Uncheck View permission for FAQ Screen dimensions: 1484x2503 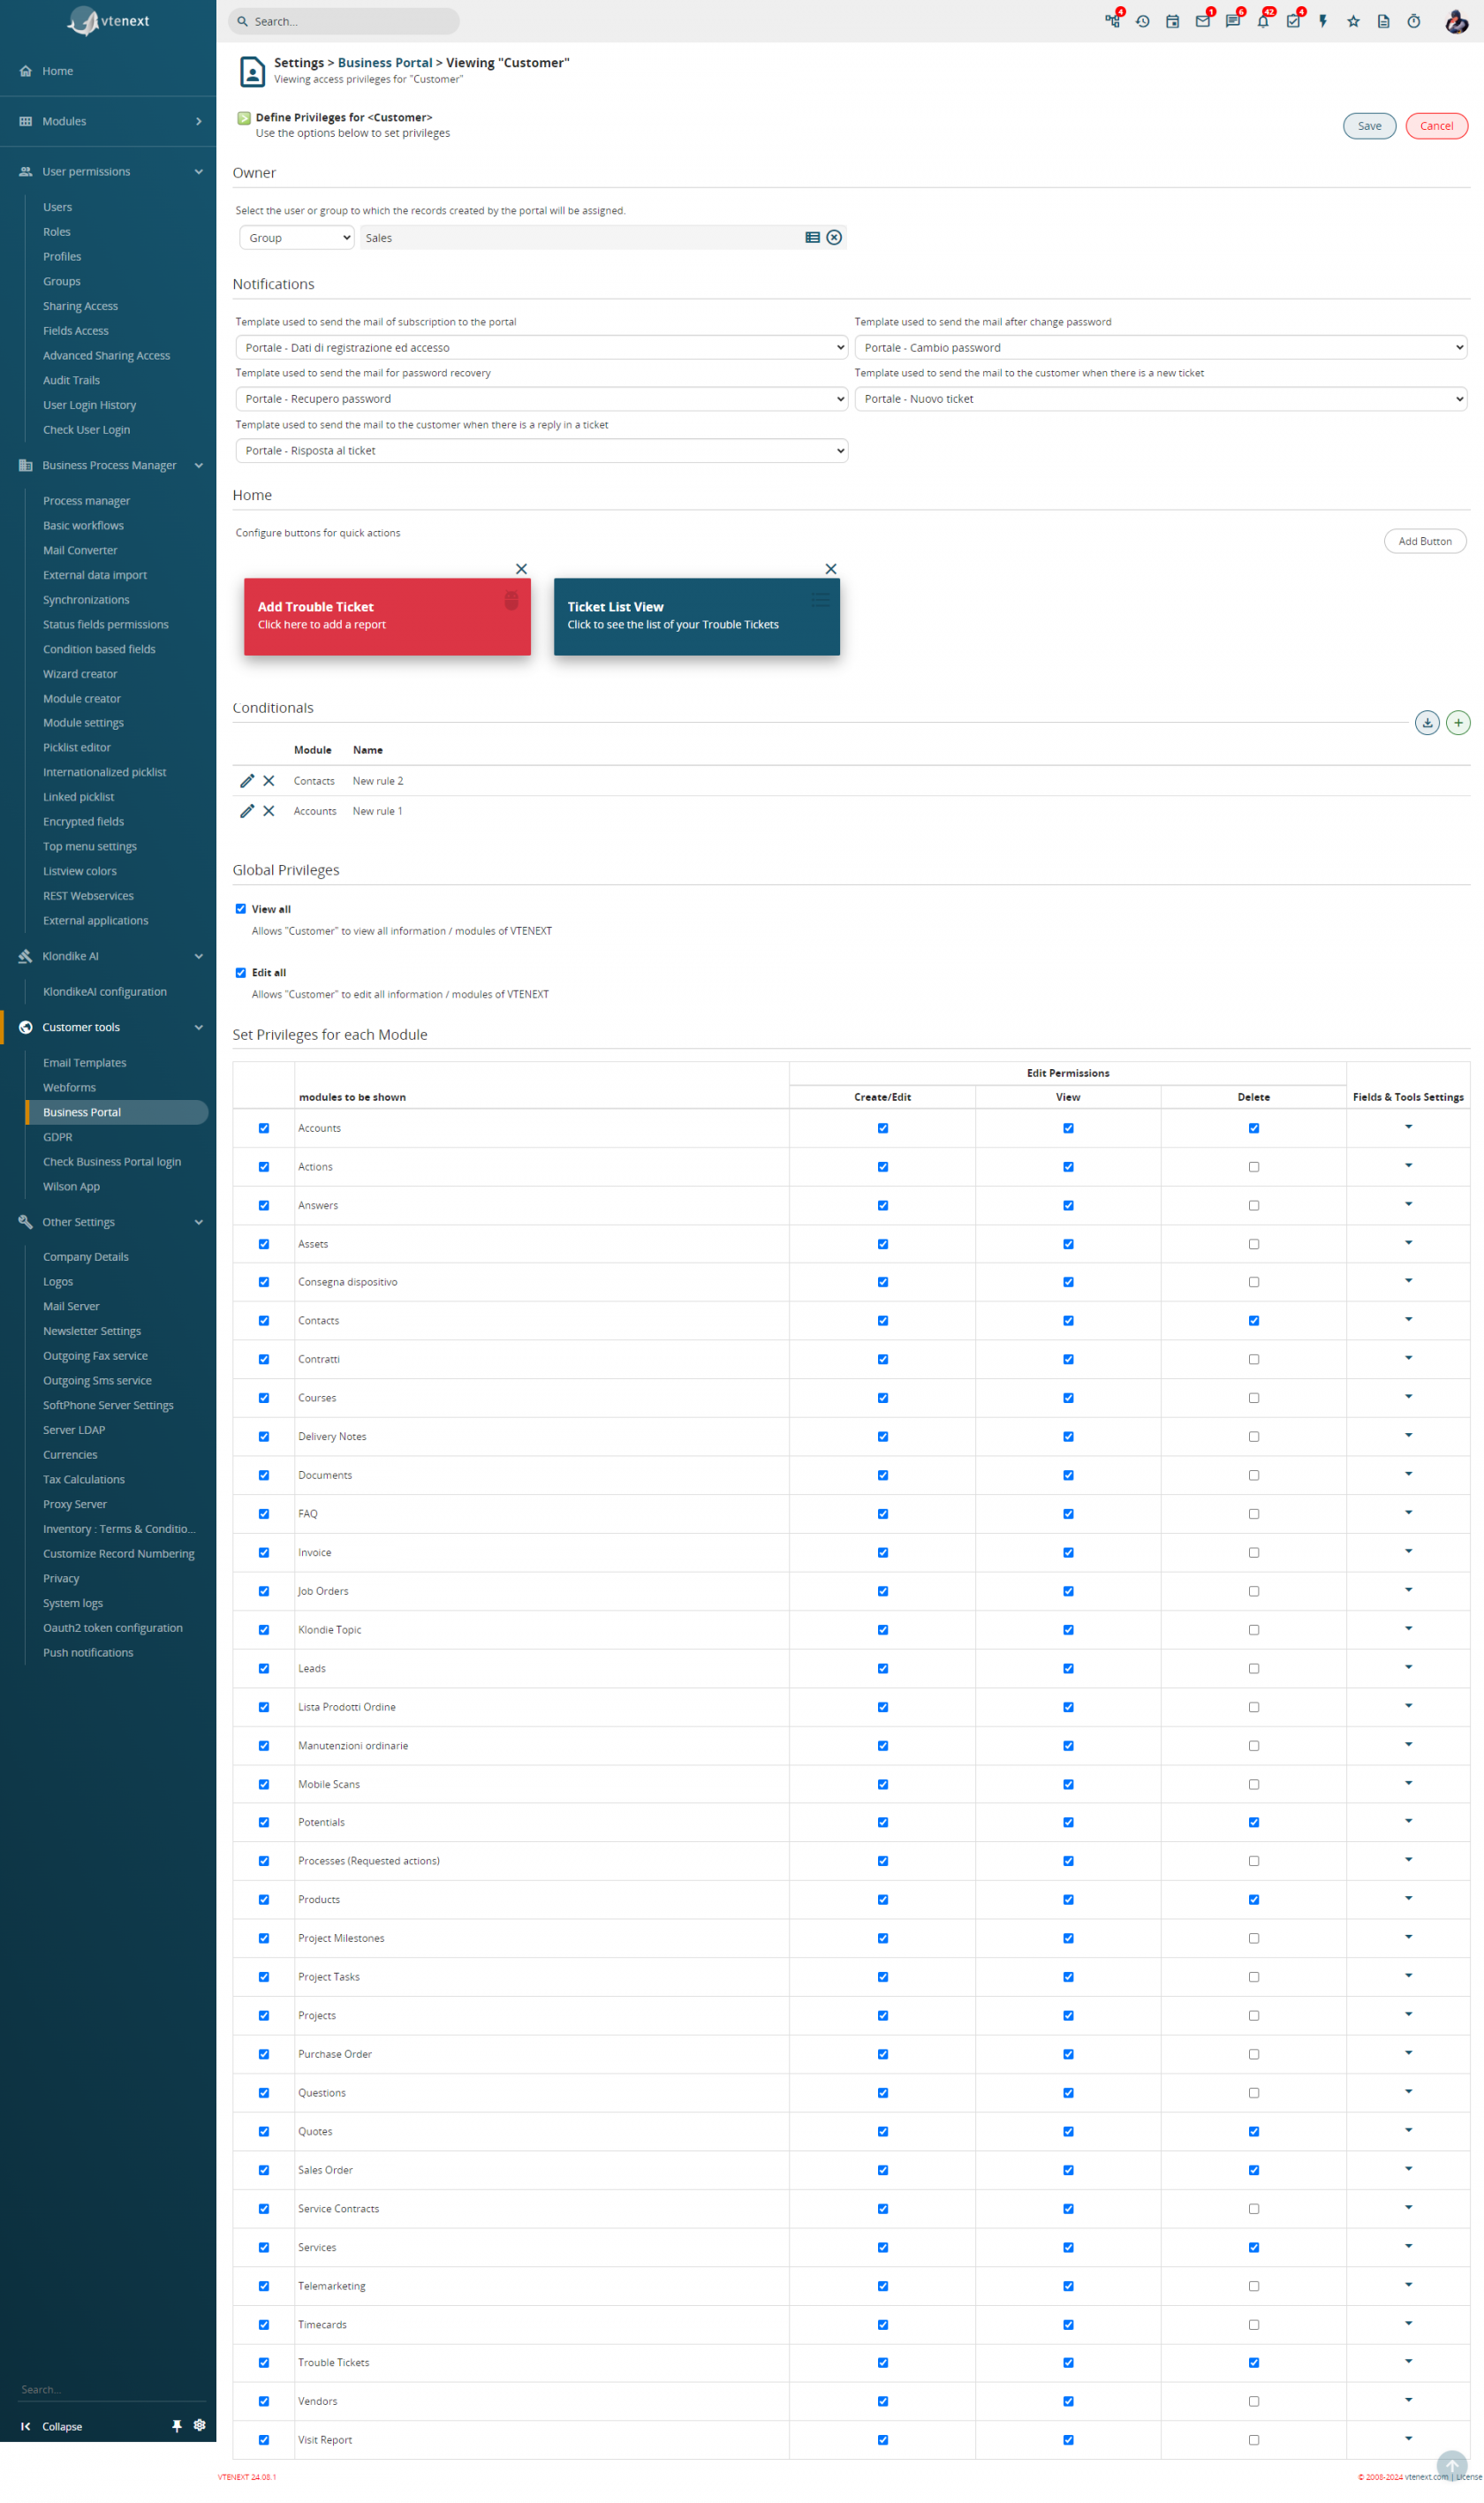coord(1068,1514)
